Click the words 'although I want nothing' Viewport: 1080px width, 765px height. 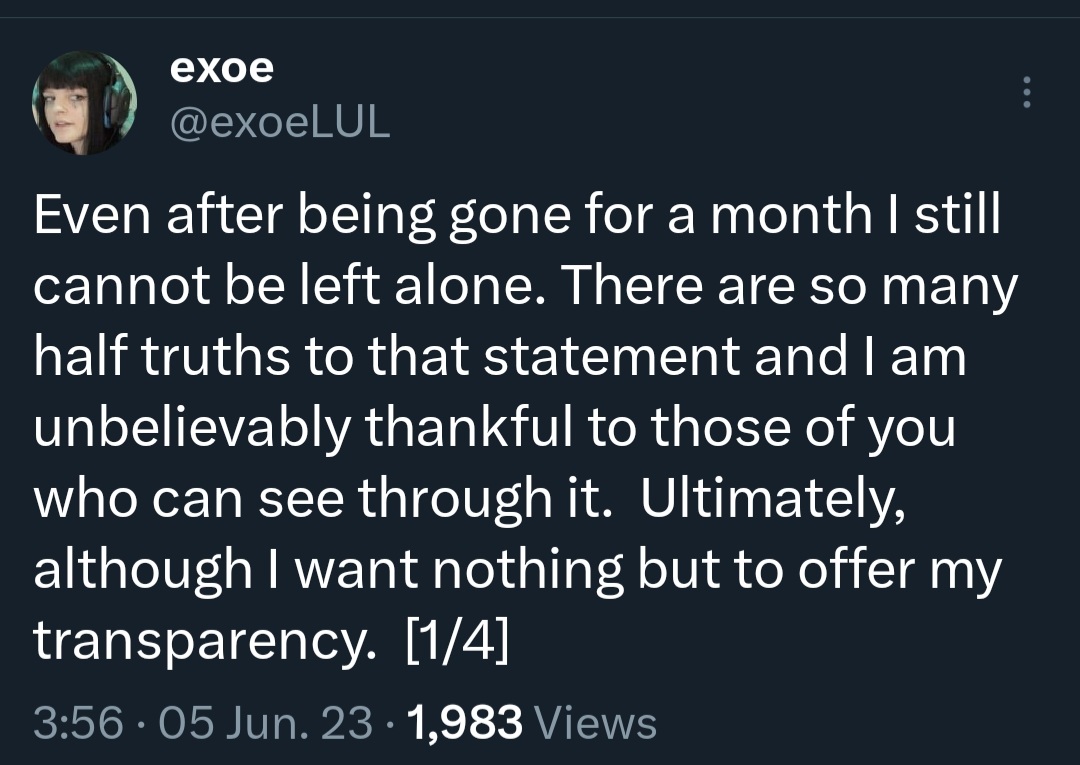pos(329,570)
